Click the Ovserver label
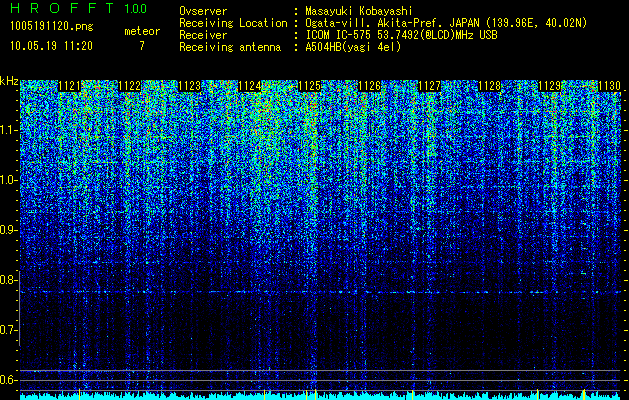The height and width of the screenshot is (400, 629). pyautogui.click(x=203, y=11)
